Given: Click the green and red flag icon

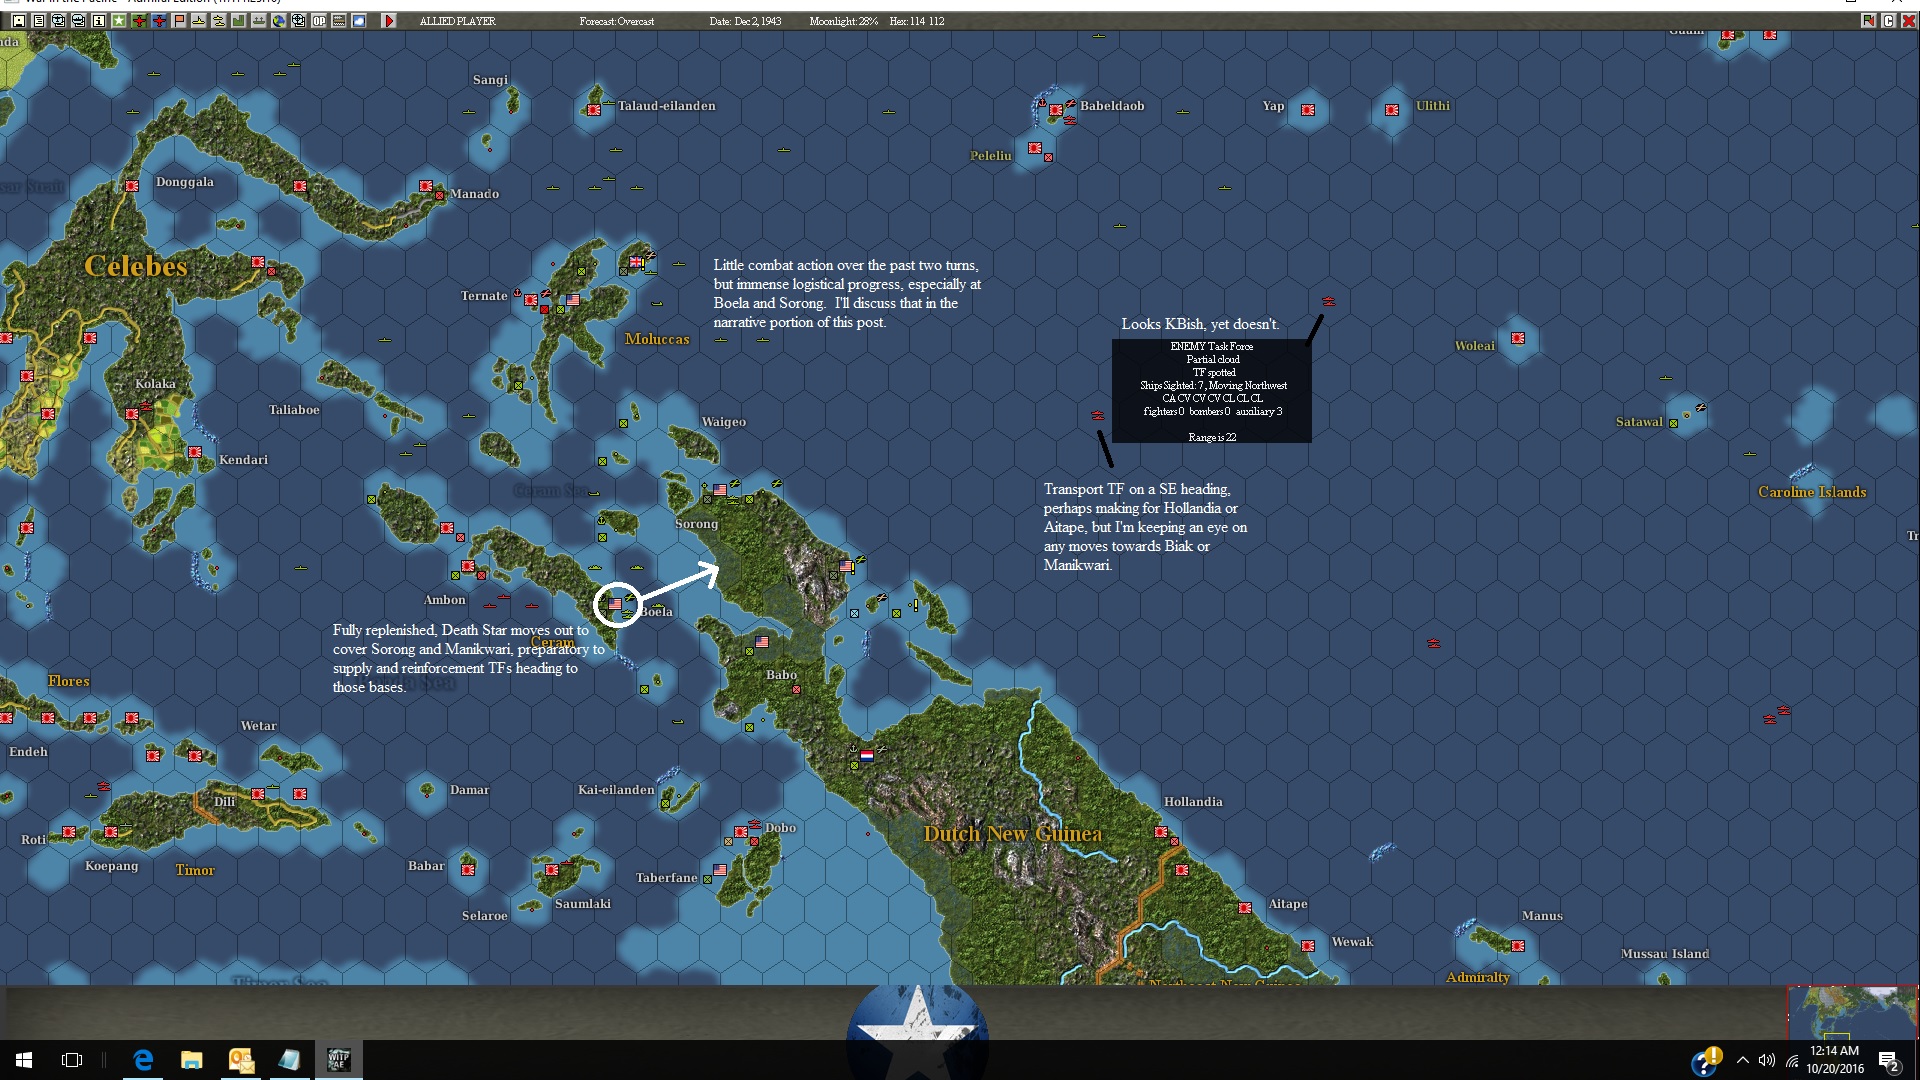Looking at the screenshot, I should pos(1867,20).
